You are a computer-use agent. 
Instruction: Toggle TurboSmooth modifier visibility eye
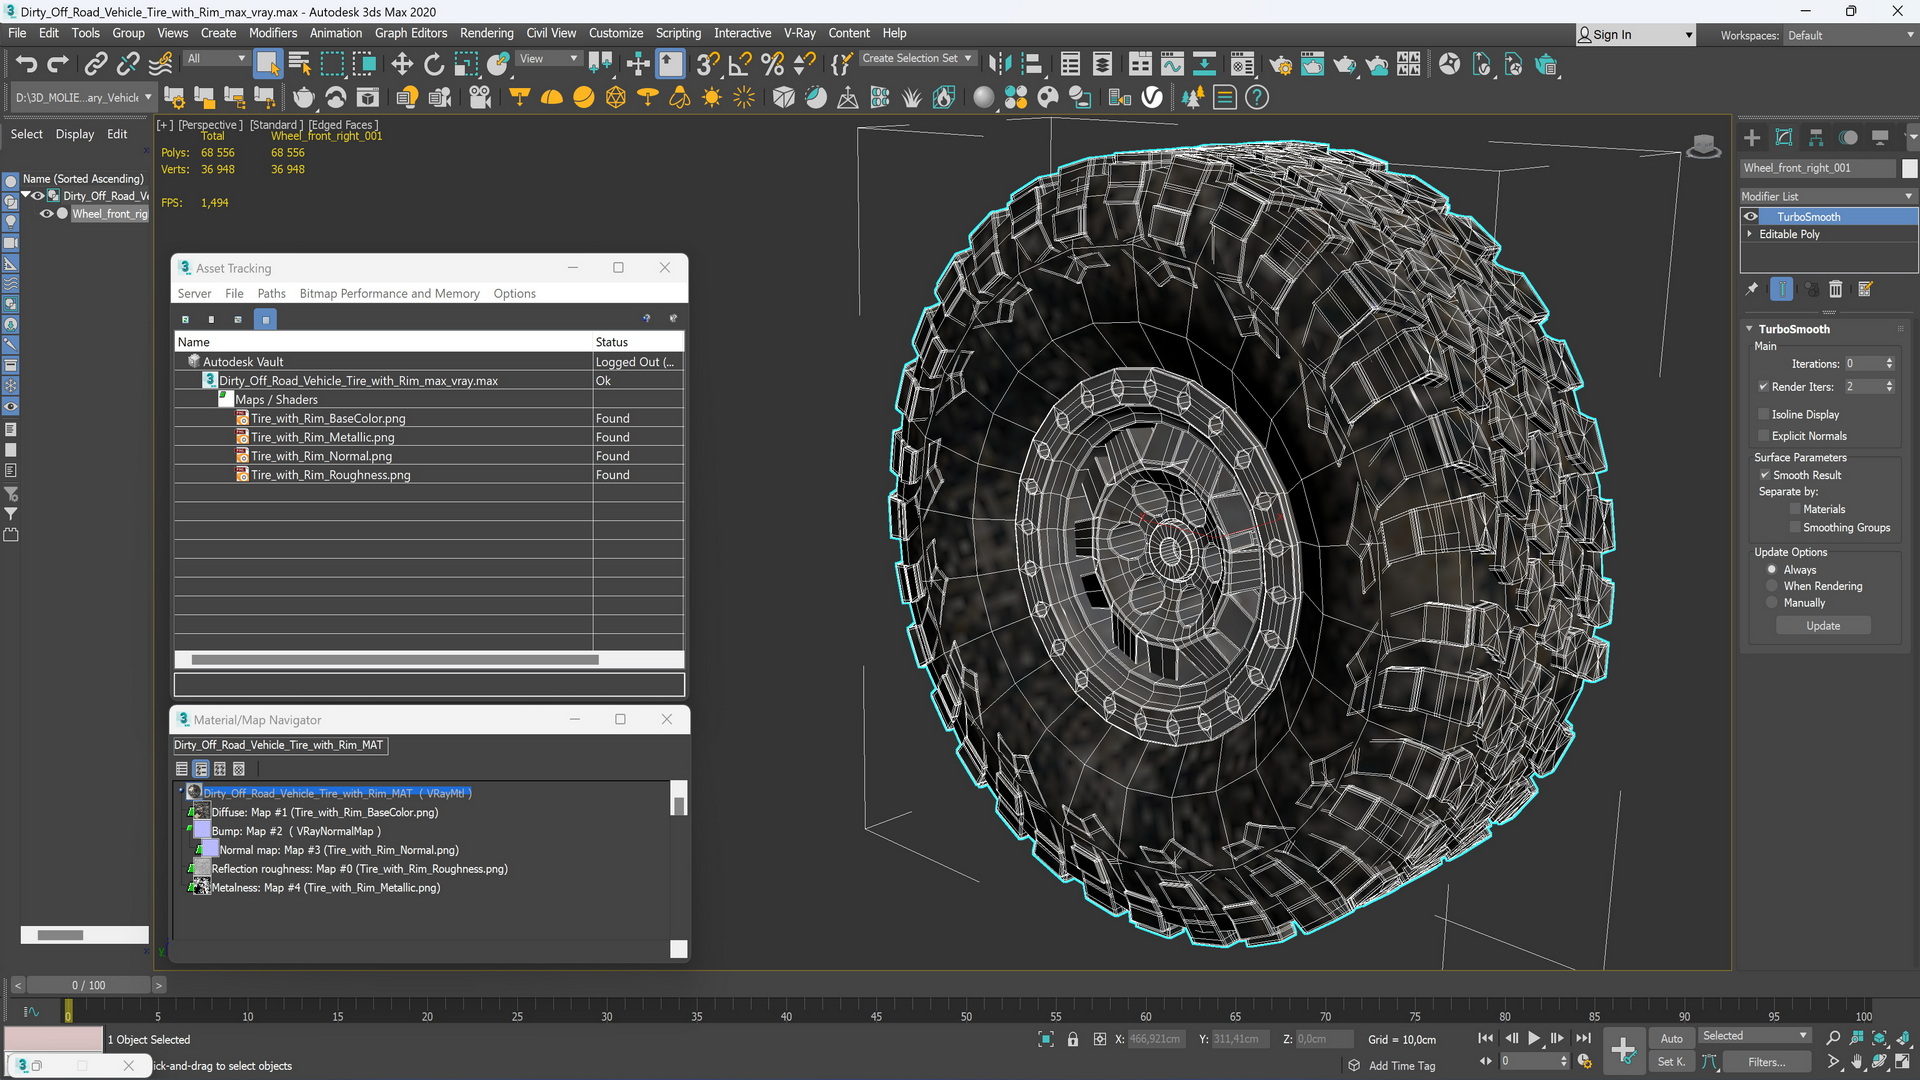click(x=1751, y=217)
